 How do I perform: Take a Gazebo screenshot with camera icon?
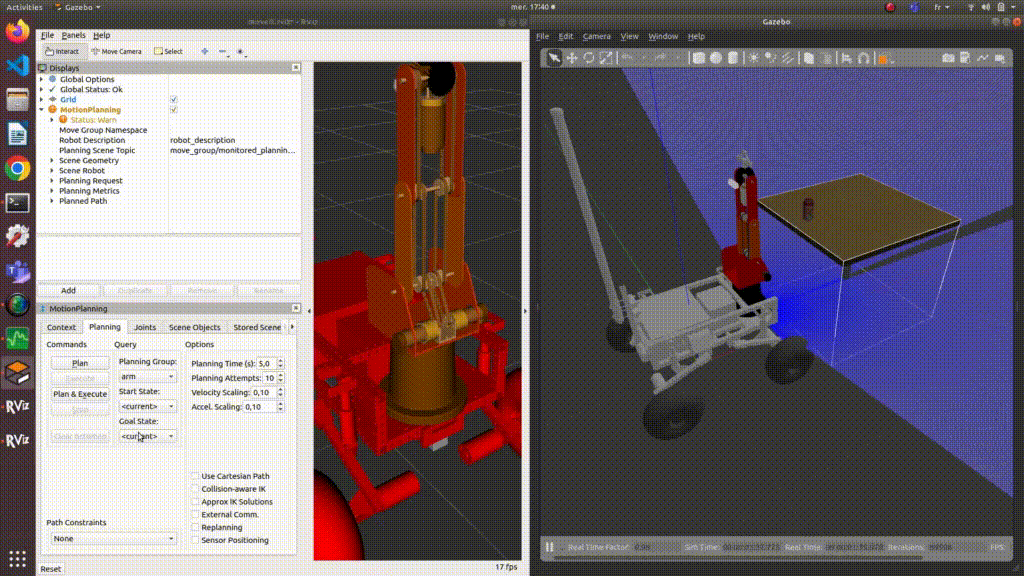click(x=948, y=58)
